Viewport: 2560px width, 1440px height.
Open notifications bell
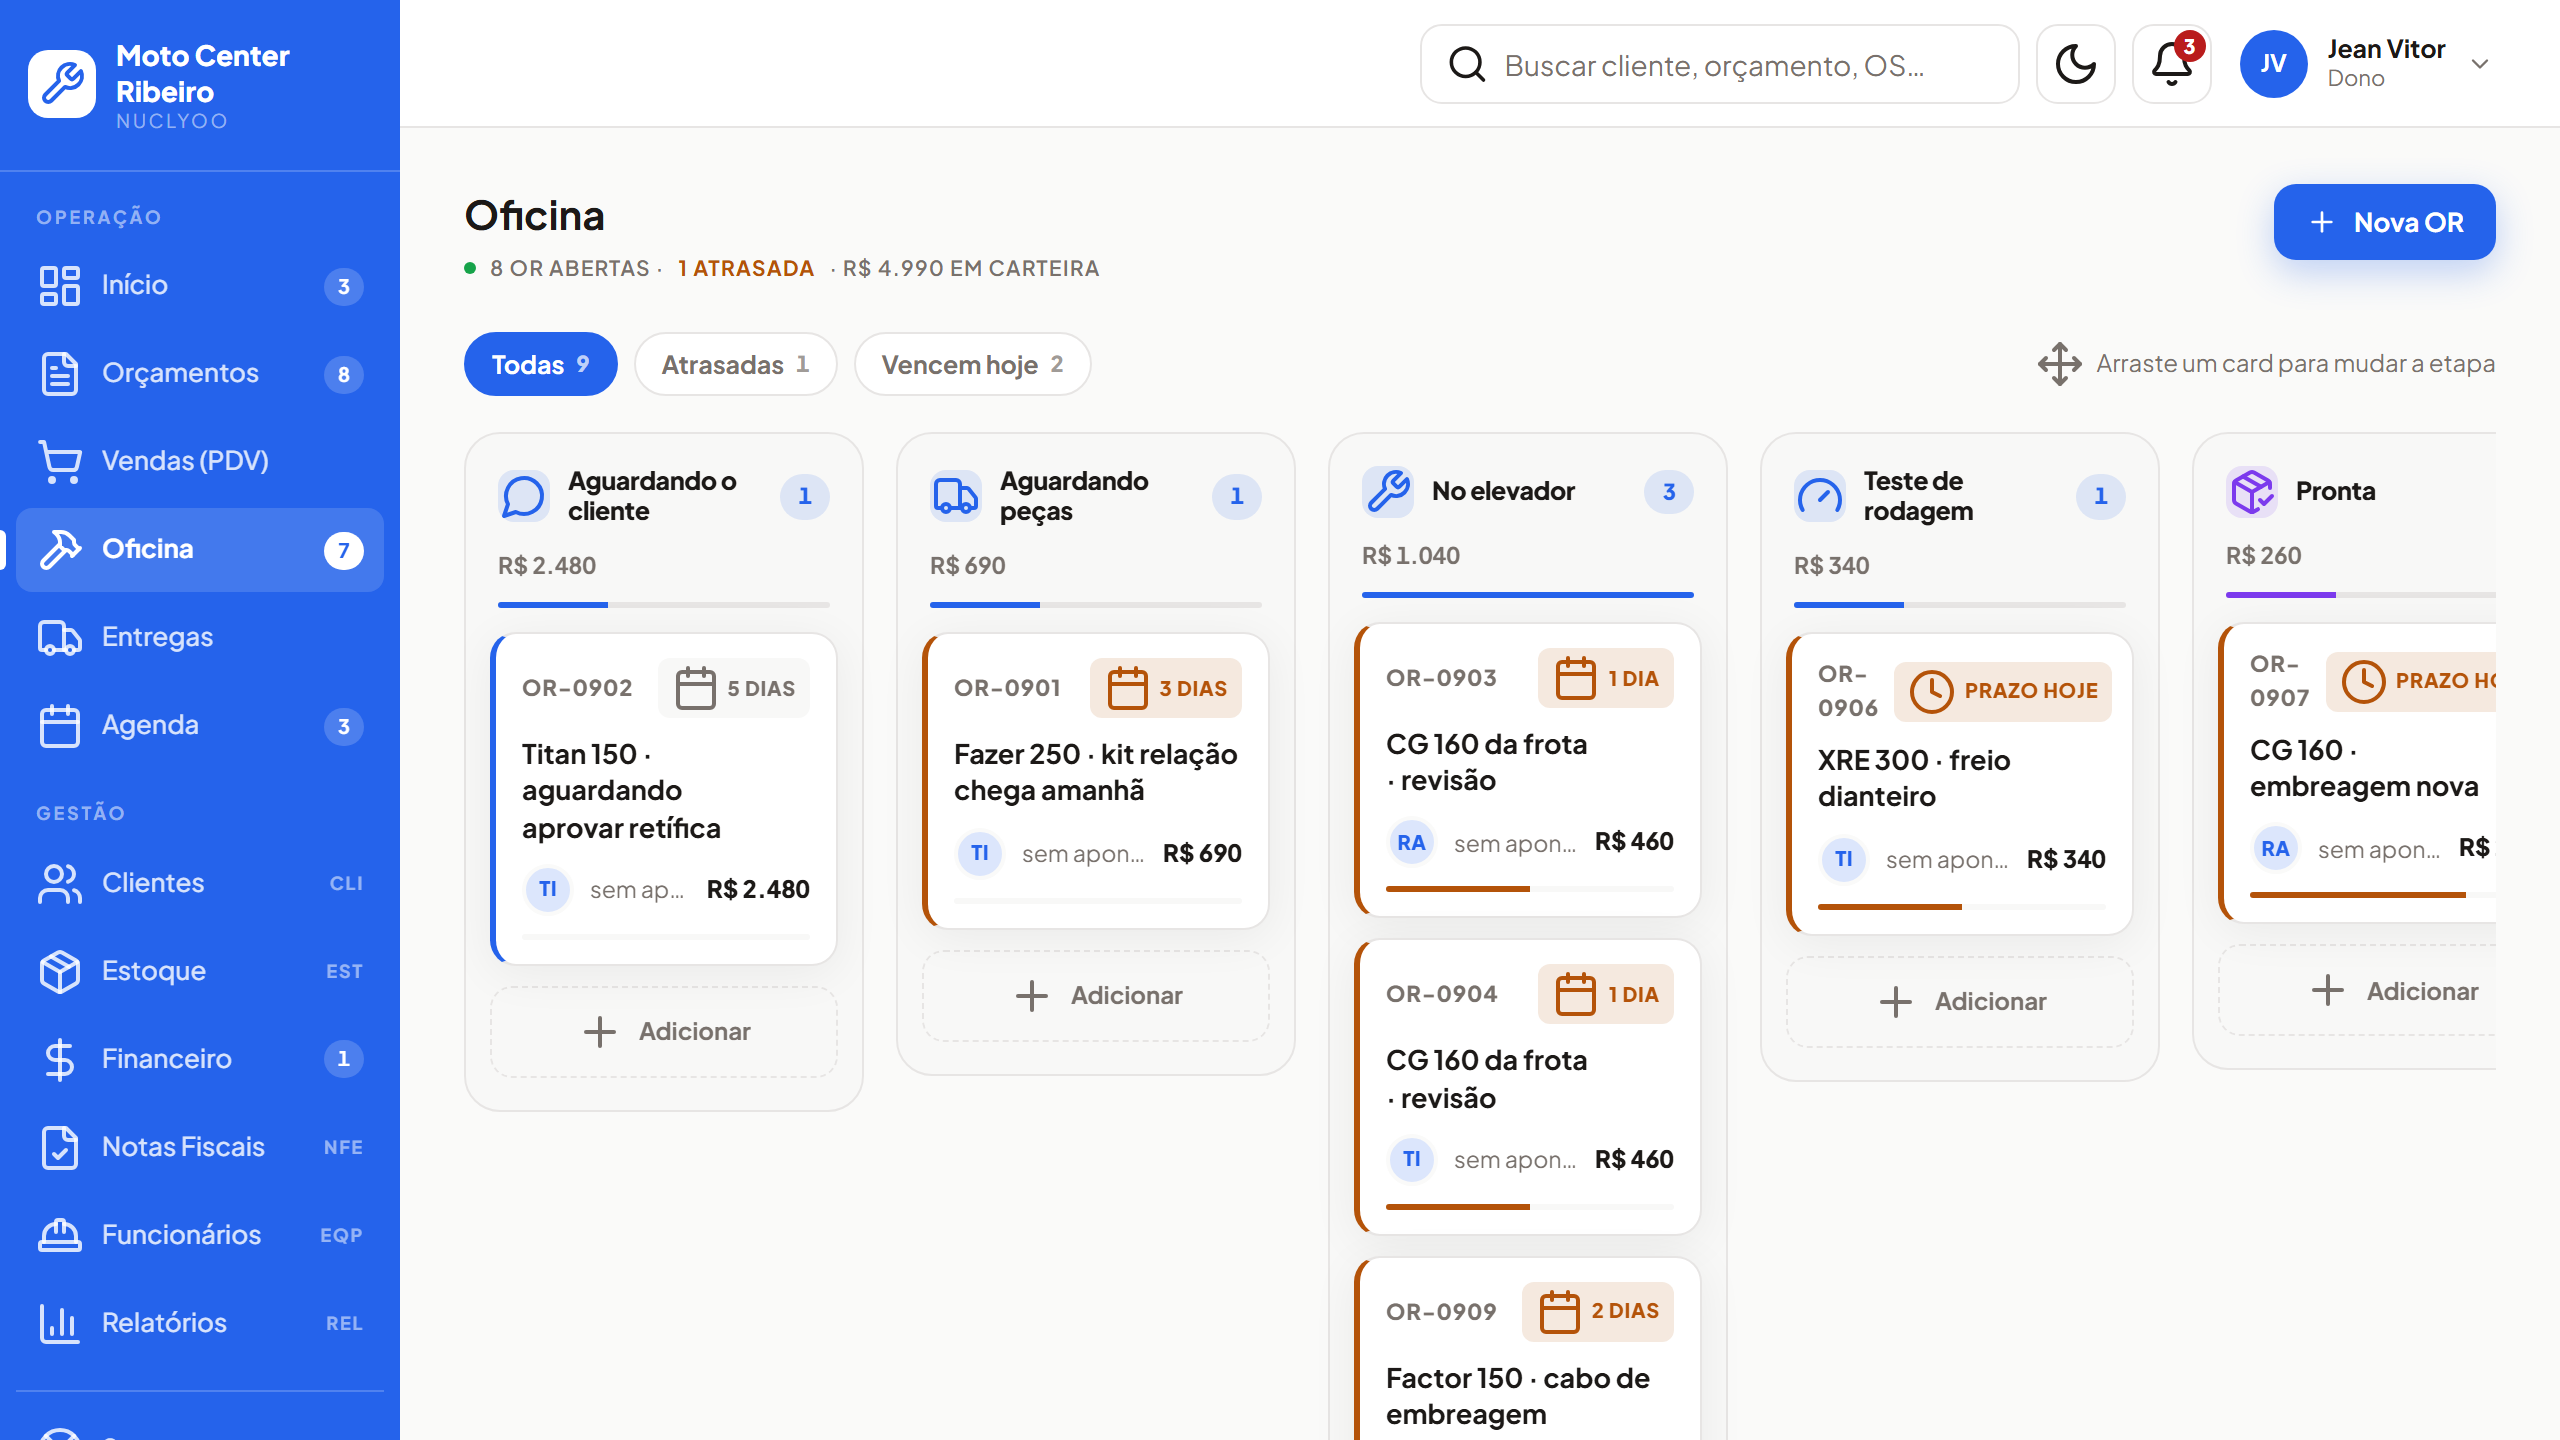(2171, 64)
